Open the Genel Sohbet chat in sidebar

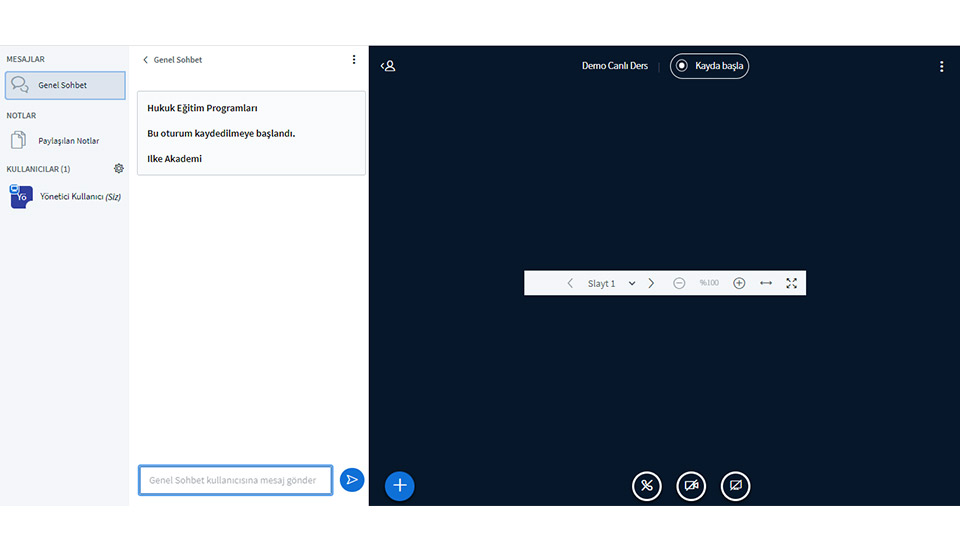(65, 85)
